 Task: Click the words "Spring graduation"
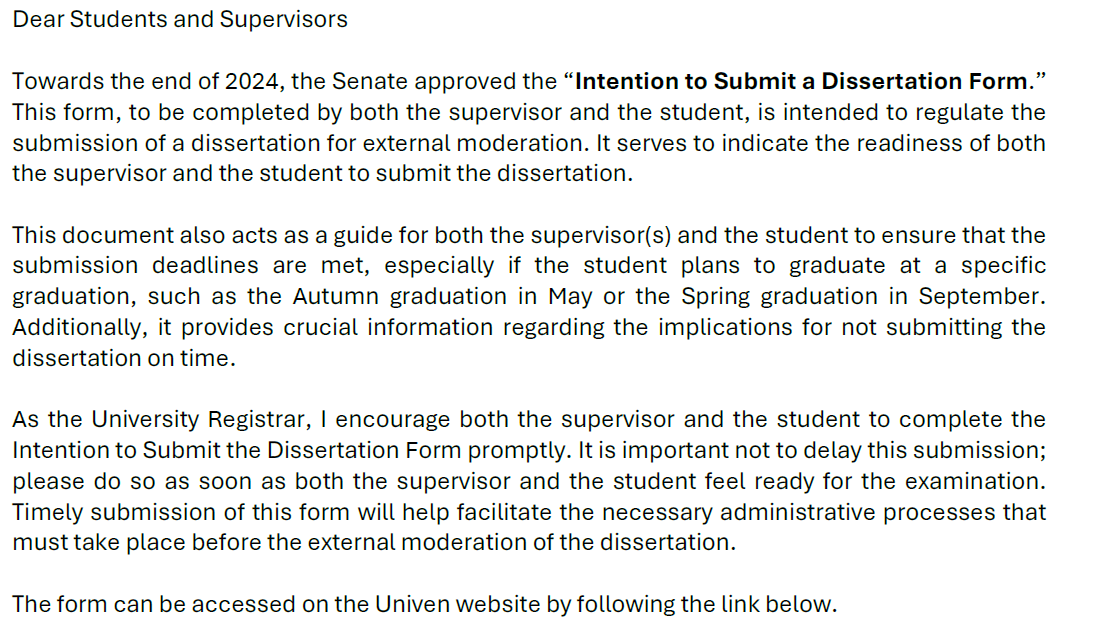coord(779,296)
